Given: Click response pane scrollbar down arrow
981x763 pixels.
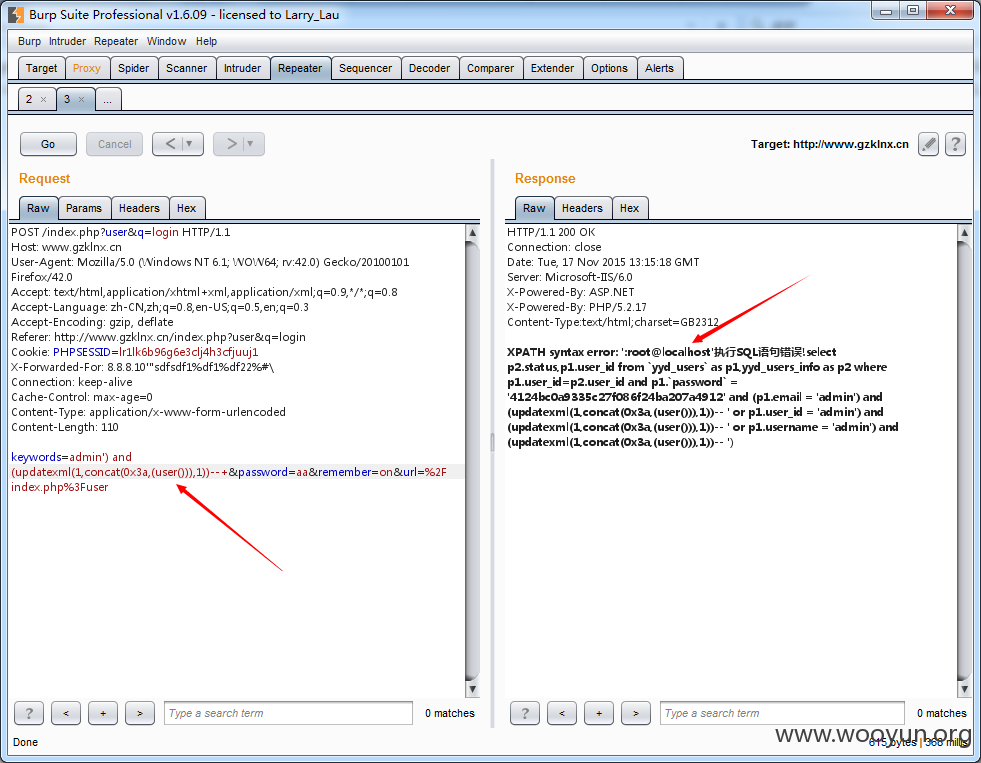Looking at the screenshot, I should [x=965, y=689].
